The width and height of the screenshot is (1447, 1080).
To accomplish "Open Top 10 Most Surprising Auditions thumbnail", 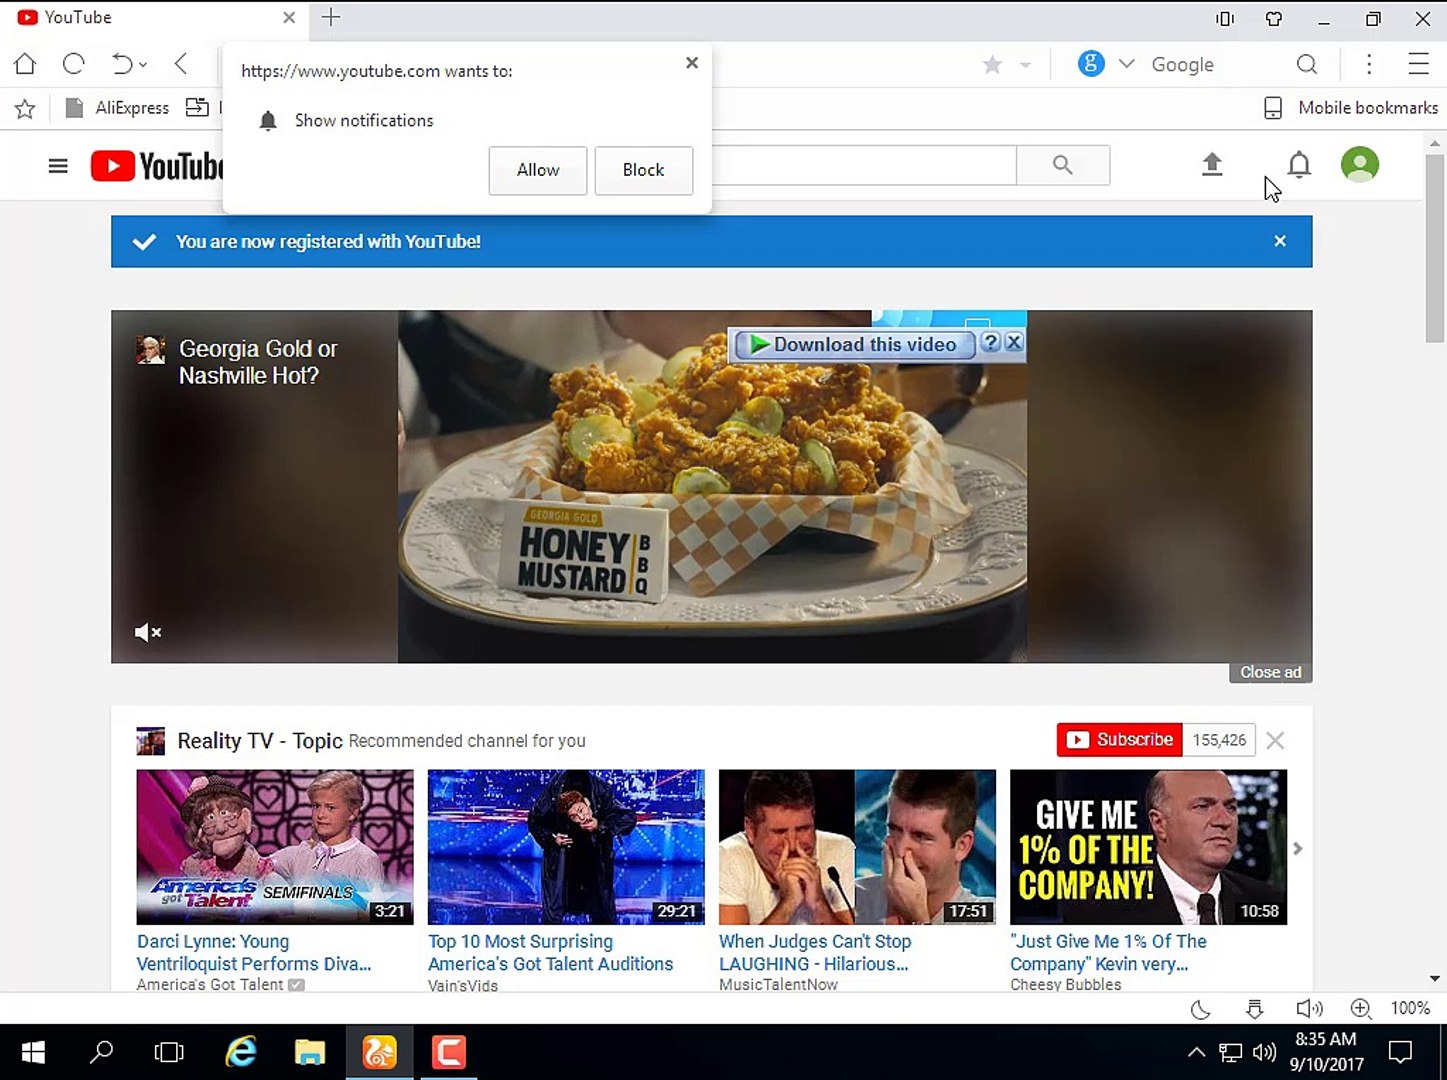I will coord(566,847).
